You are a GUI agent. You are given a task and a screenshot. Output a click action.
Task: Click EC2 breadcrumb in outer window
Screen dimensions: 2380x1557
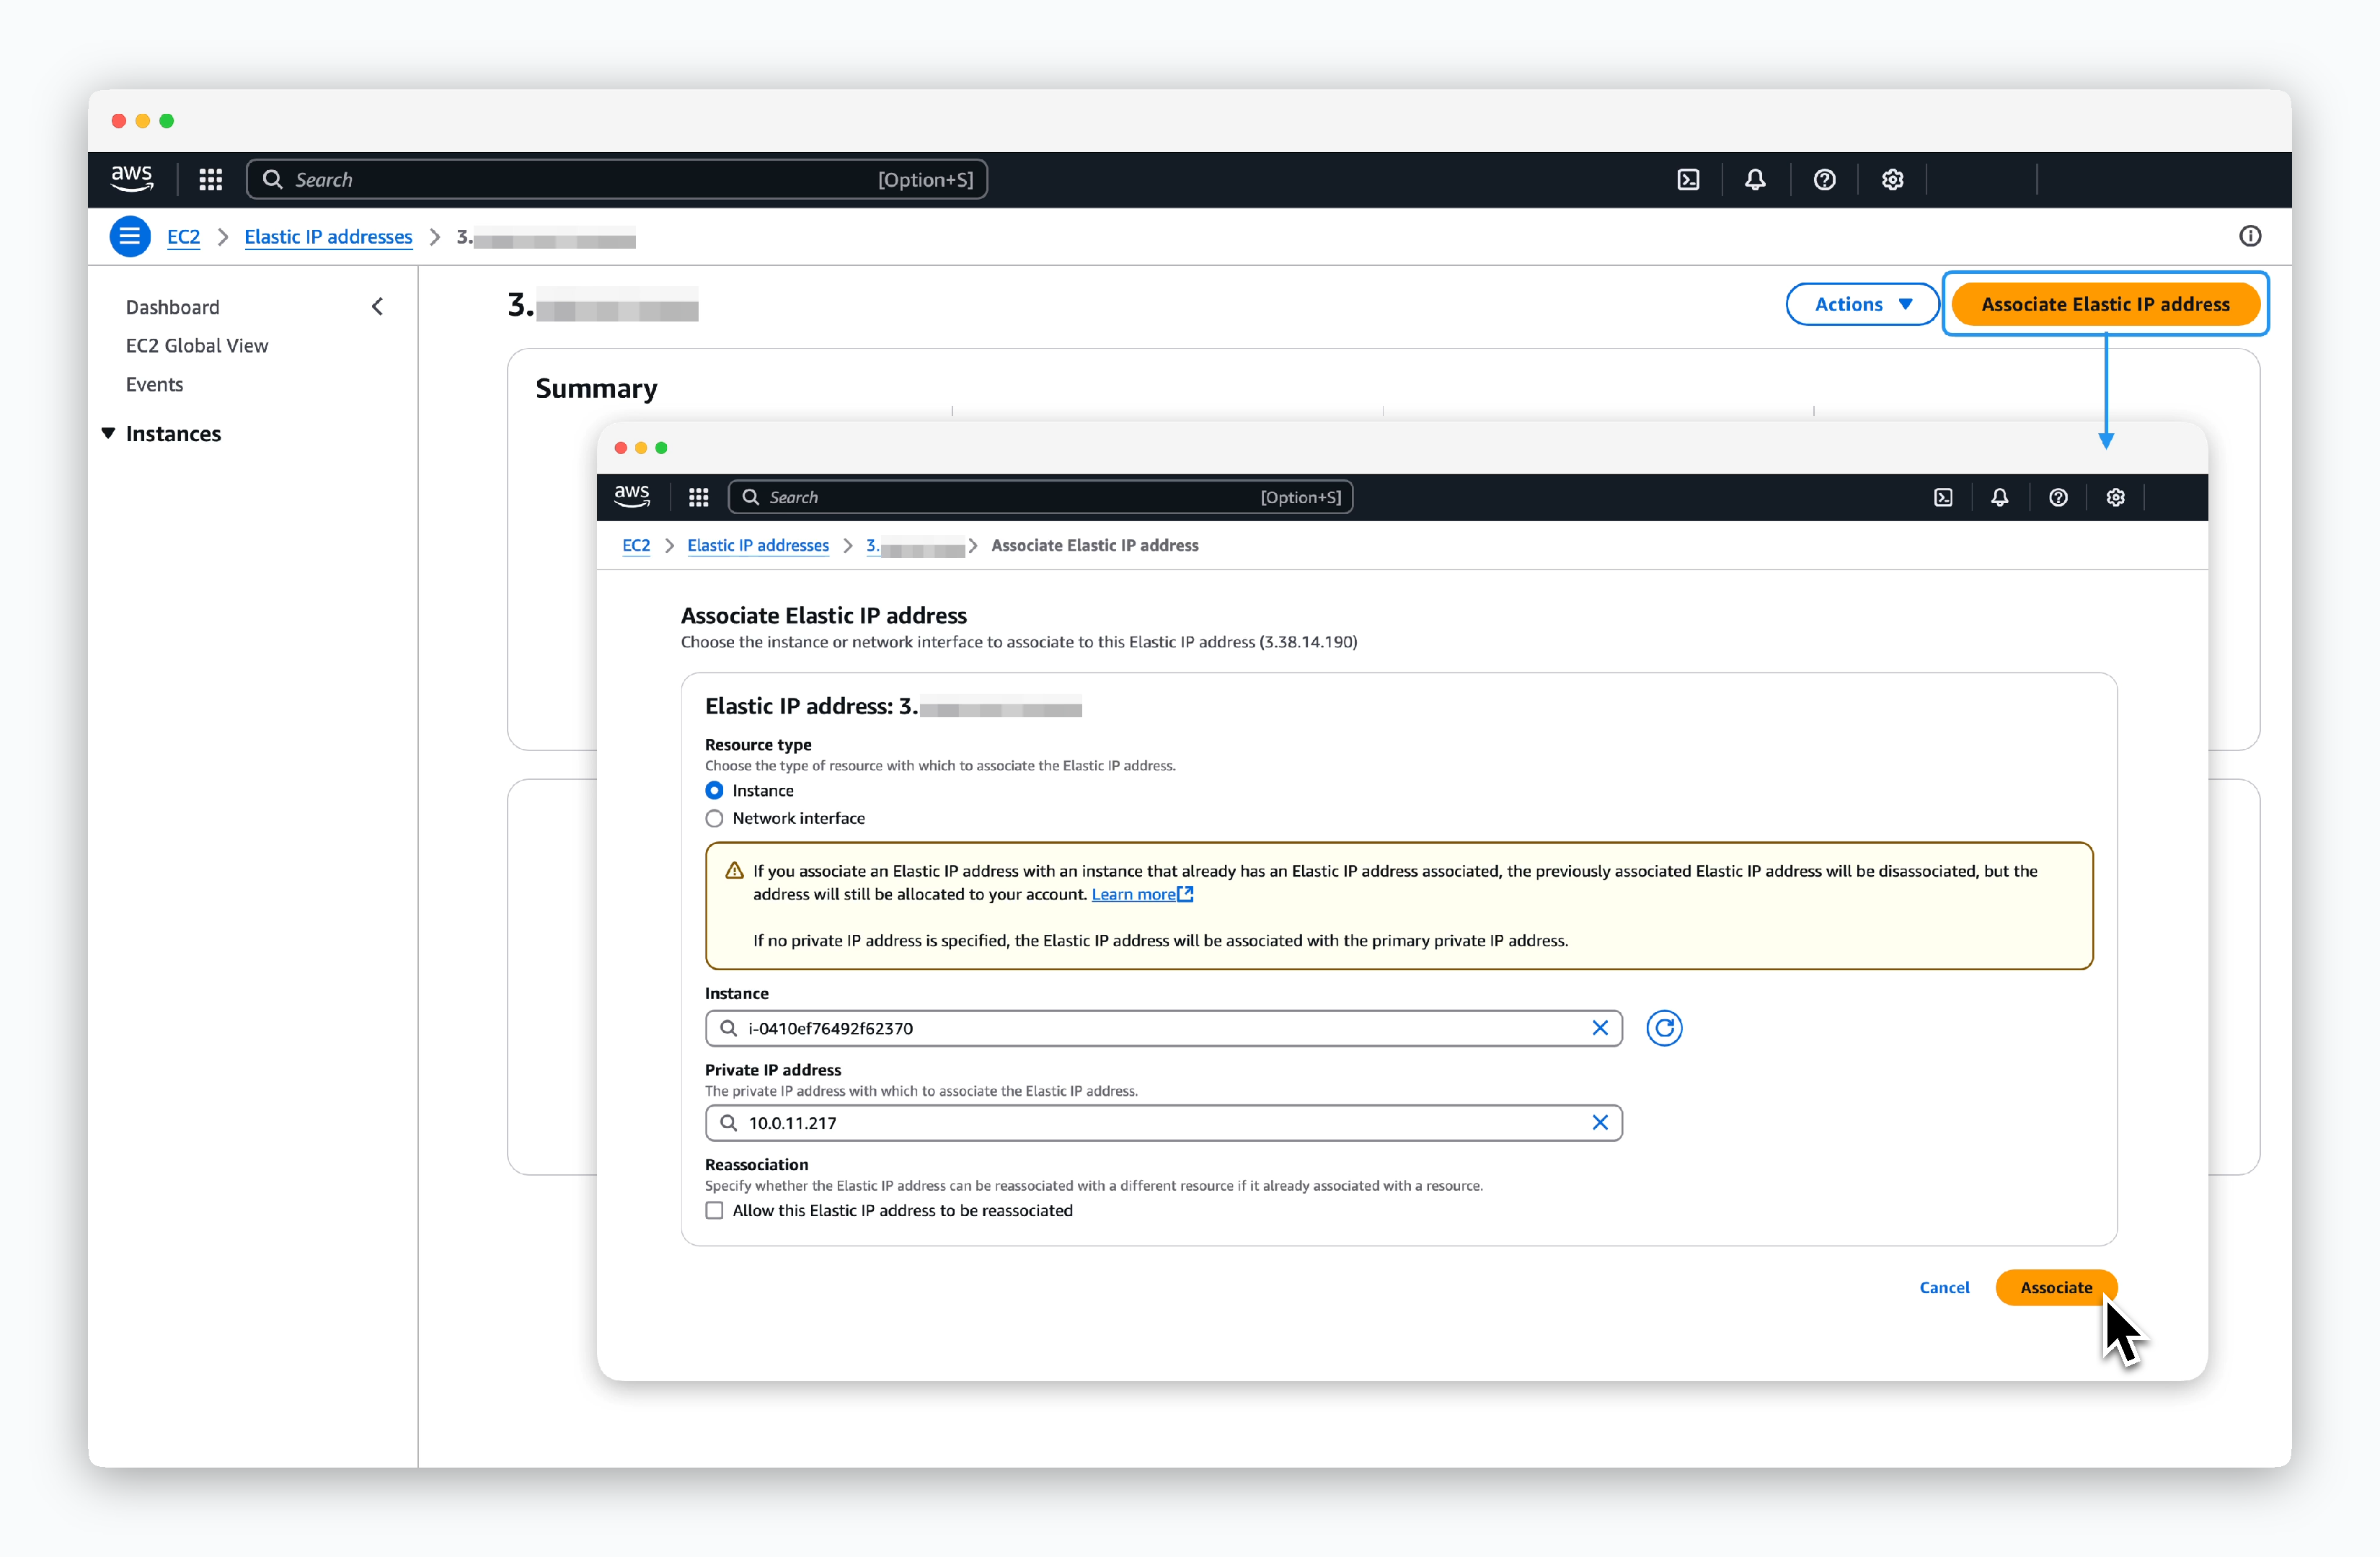(183, 237)
